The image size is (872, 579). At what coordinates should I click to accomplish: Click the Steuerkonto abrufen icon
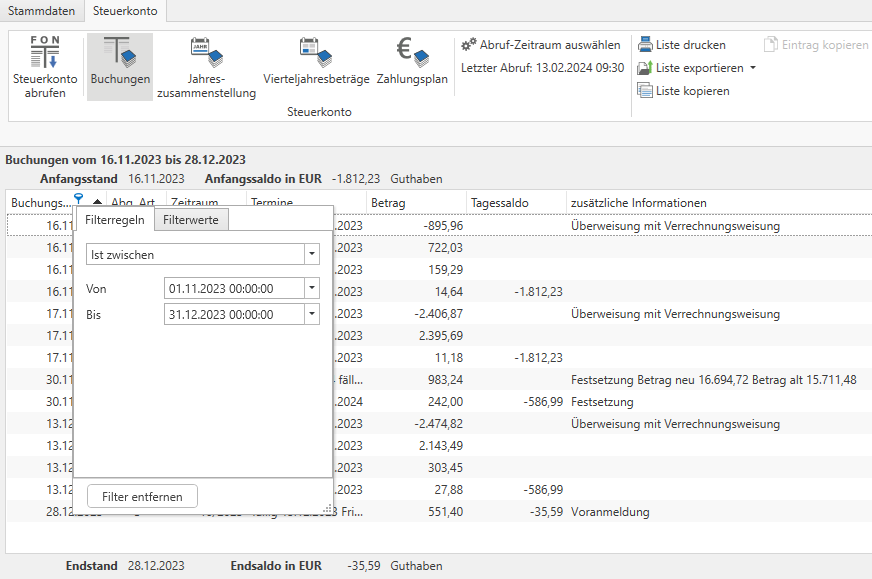(x=45, y=52)
